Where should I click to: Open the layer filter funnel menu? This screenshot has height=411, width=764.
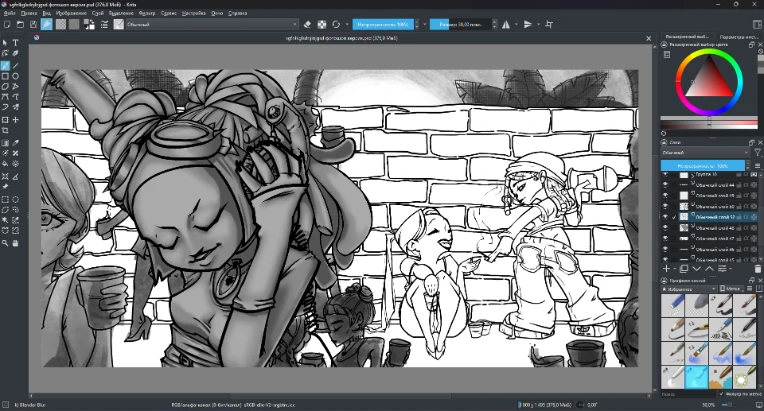(757, 153)
